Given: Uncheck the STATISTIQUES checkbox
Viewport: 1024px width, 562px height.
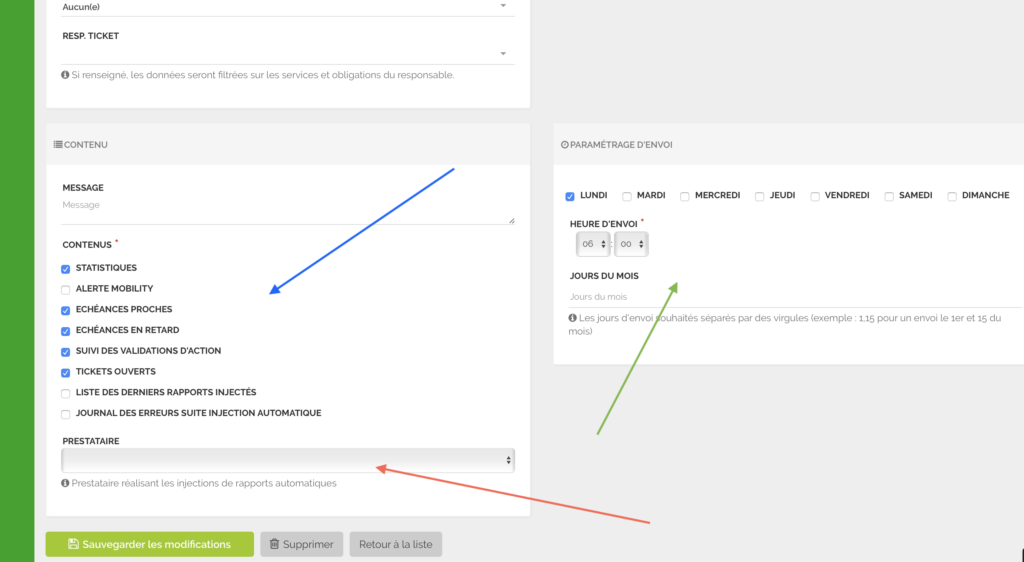Looking at the screenshot, I should (x=66, y=269).
